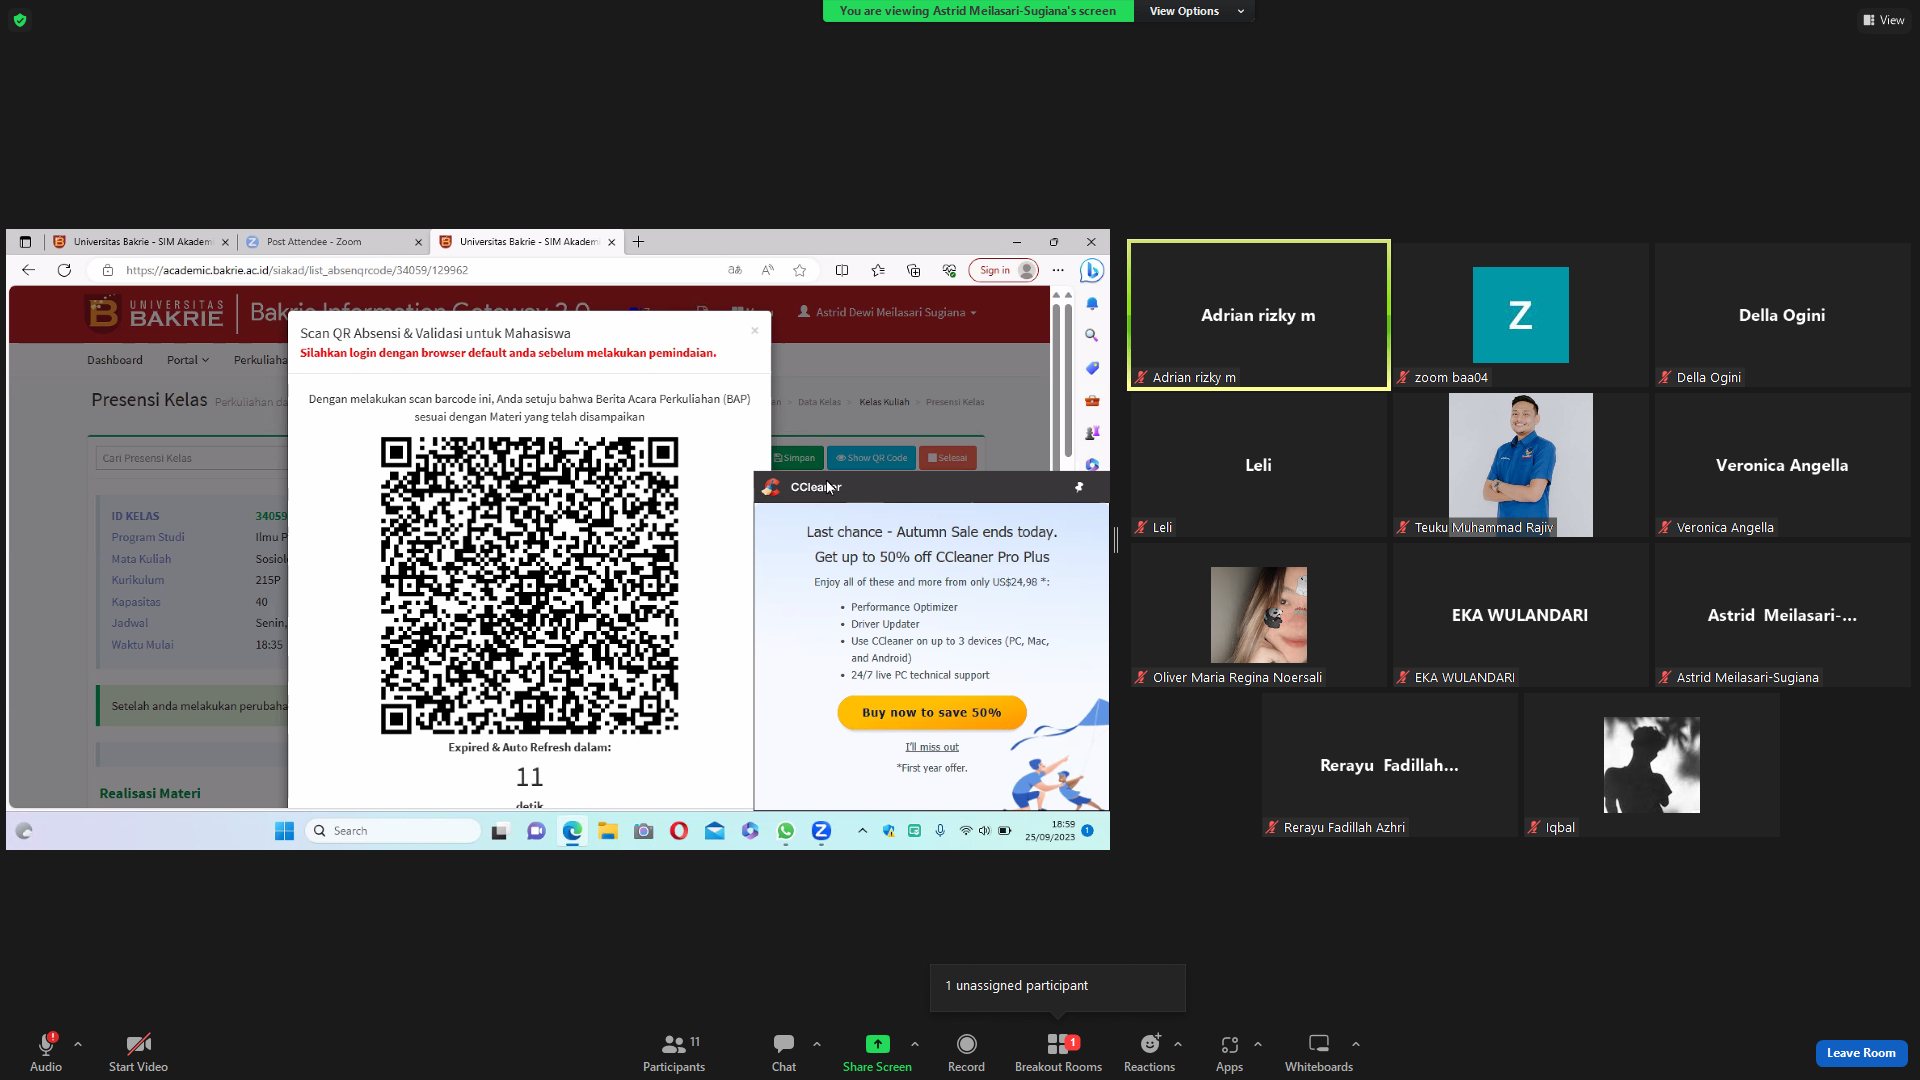Show hidden tray icons chevron
Screen dimensions: 1920x1080
click(x=862, y=831)
